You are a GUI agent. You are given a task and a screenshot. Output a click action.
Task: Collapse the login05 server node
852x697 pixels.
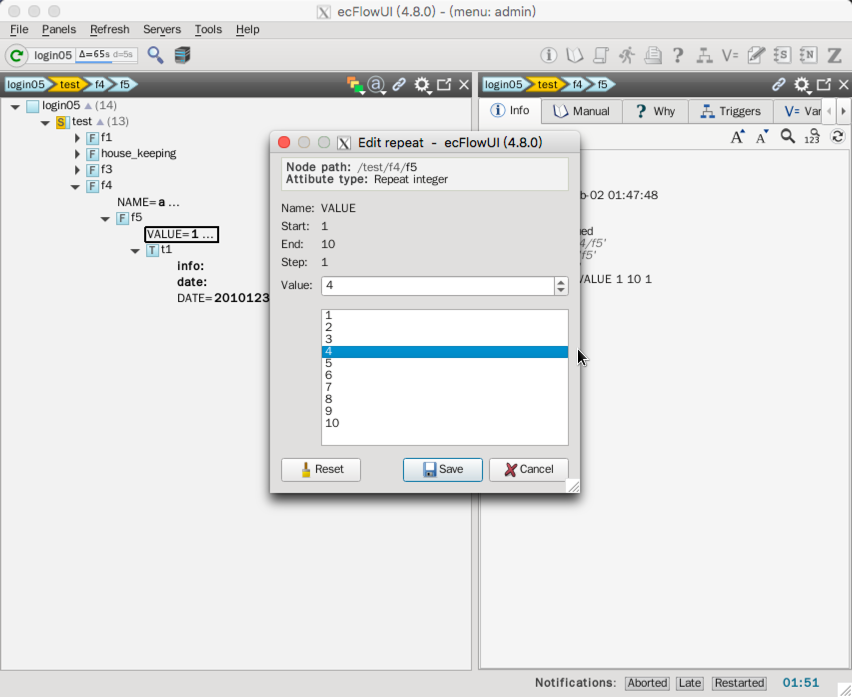point(15,106)
